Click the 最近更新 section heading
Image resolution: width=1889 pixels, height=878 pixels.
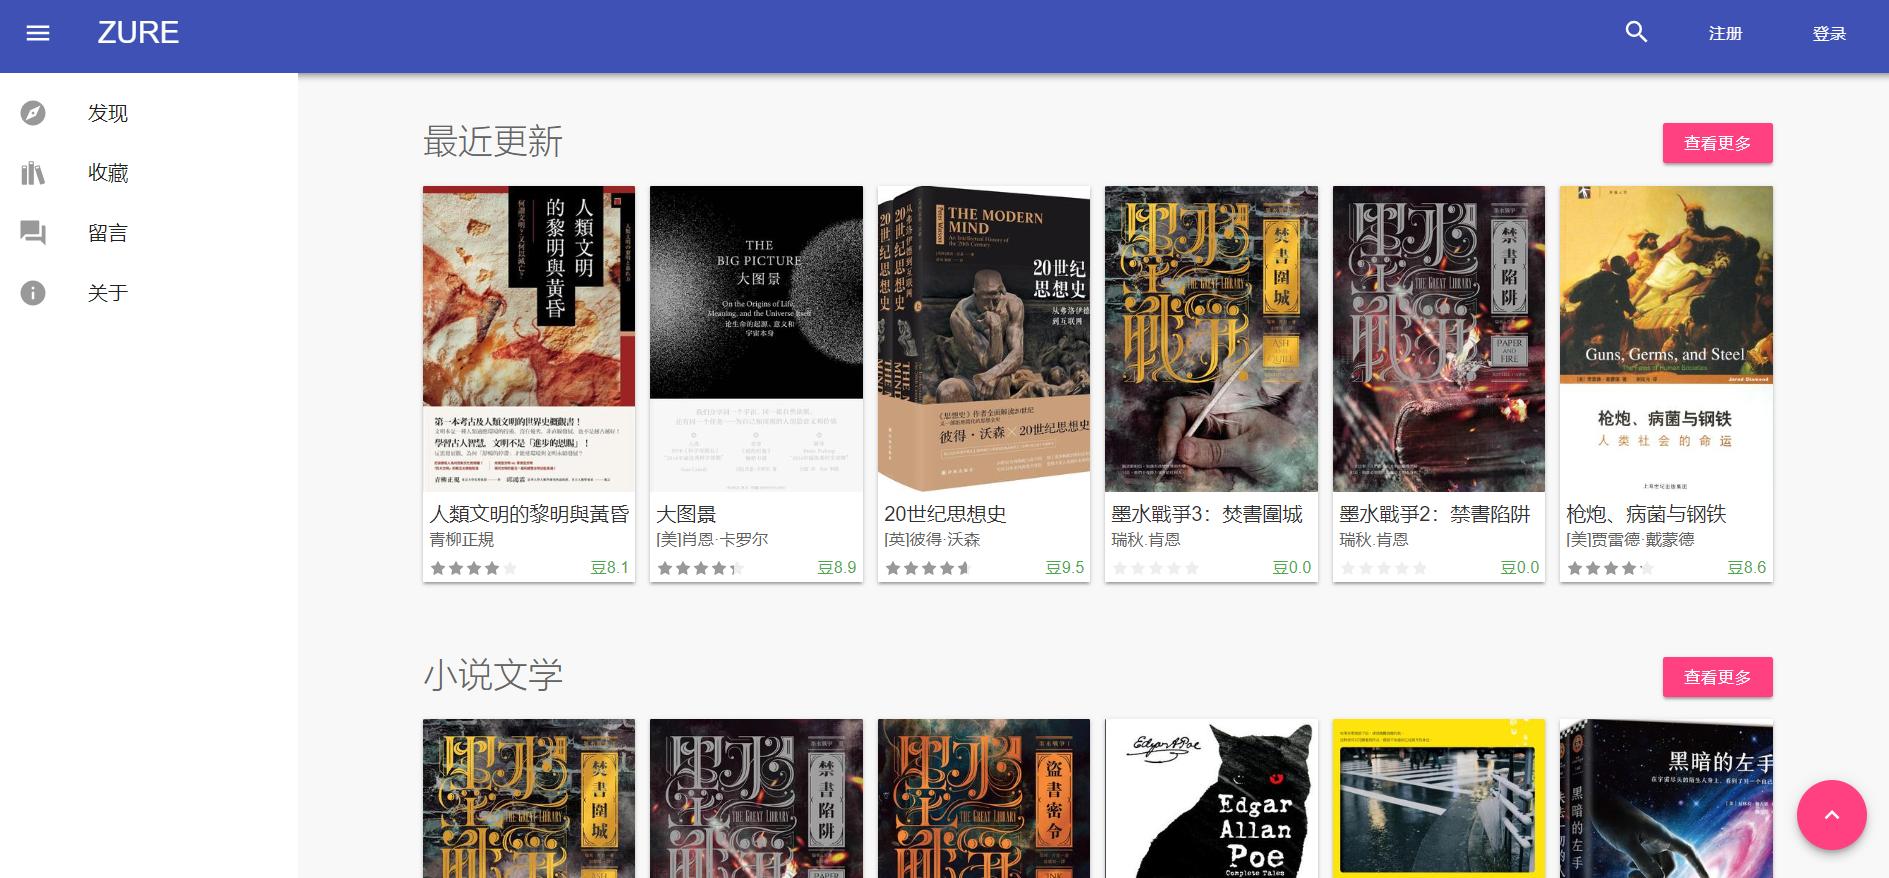point(493,141)
